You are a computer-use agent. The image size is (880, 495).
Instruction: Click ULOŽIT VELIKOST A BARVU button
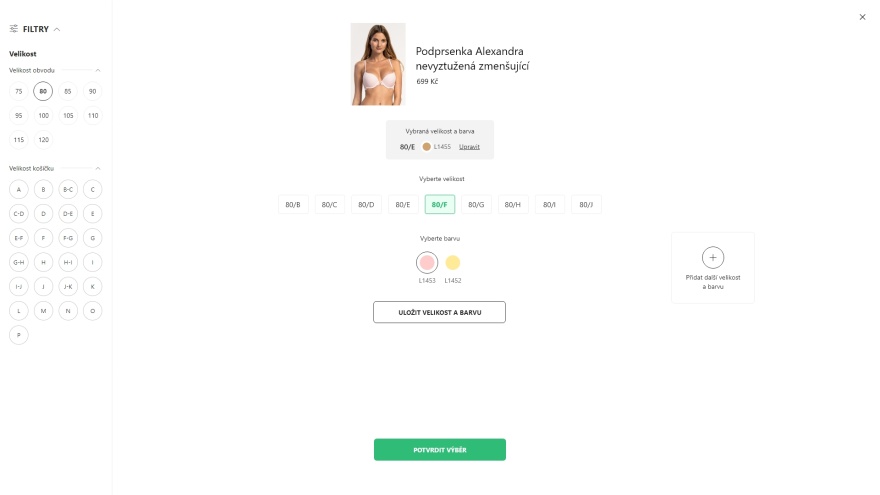click(x=439, y=312)
